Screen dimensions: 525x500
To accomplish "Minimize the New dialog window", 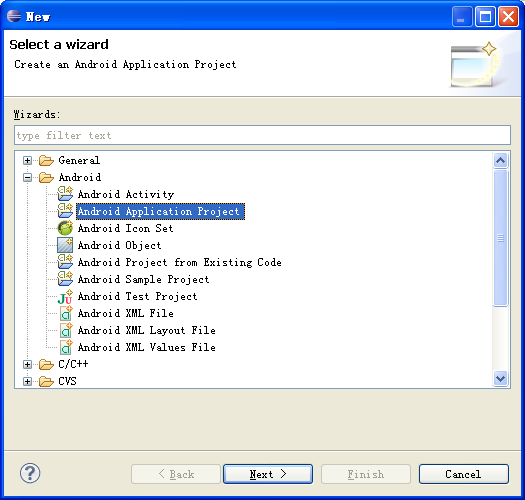I will (x=462, y=16).
